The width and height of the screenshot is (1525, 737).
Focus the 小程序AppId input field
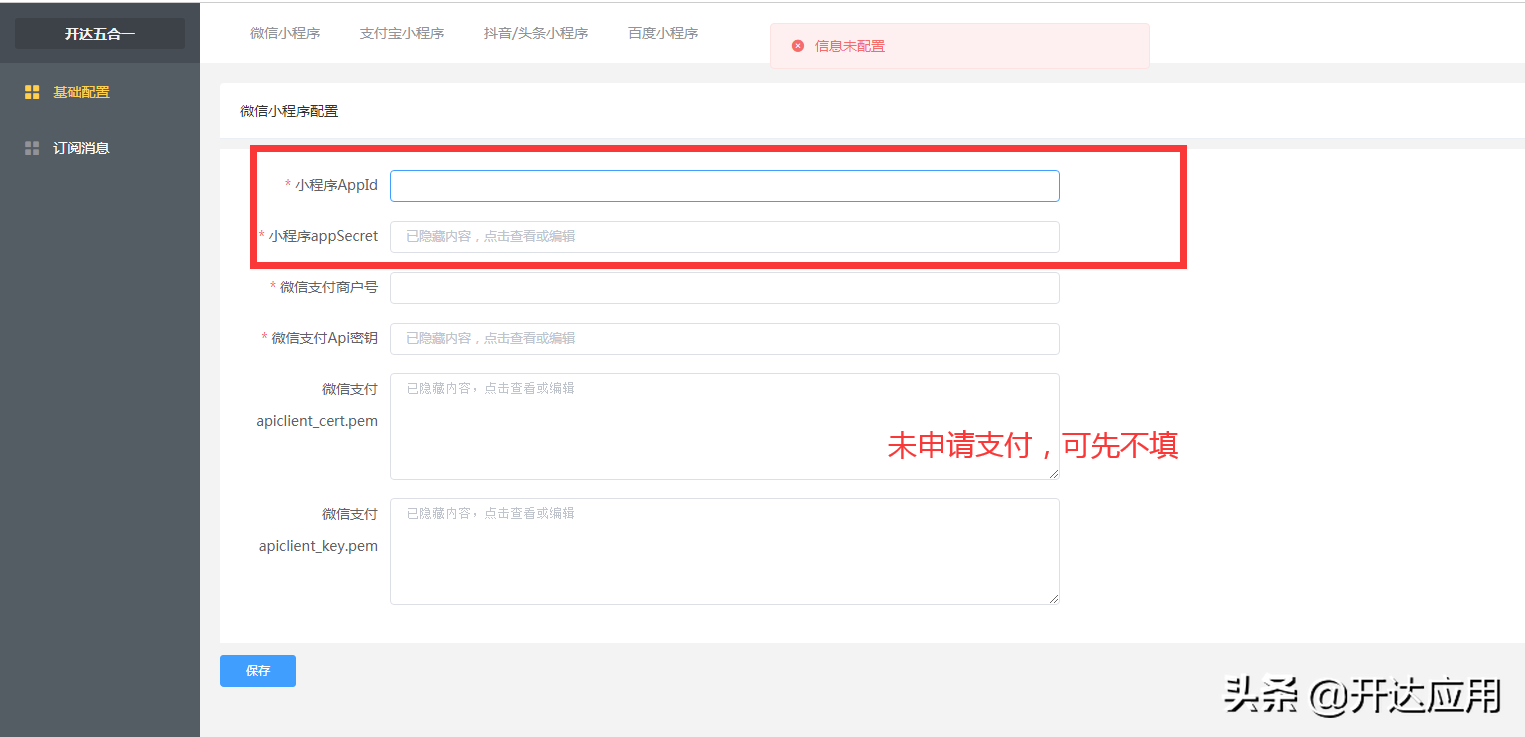(x=725, y=186)
